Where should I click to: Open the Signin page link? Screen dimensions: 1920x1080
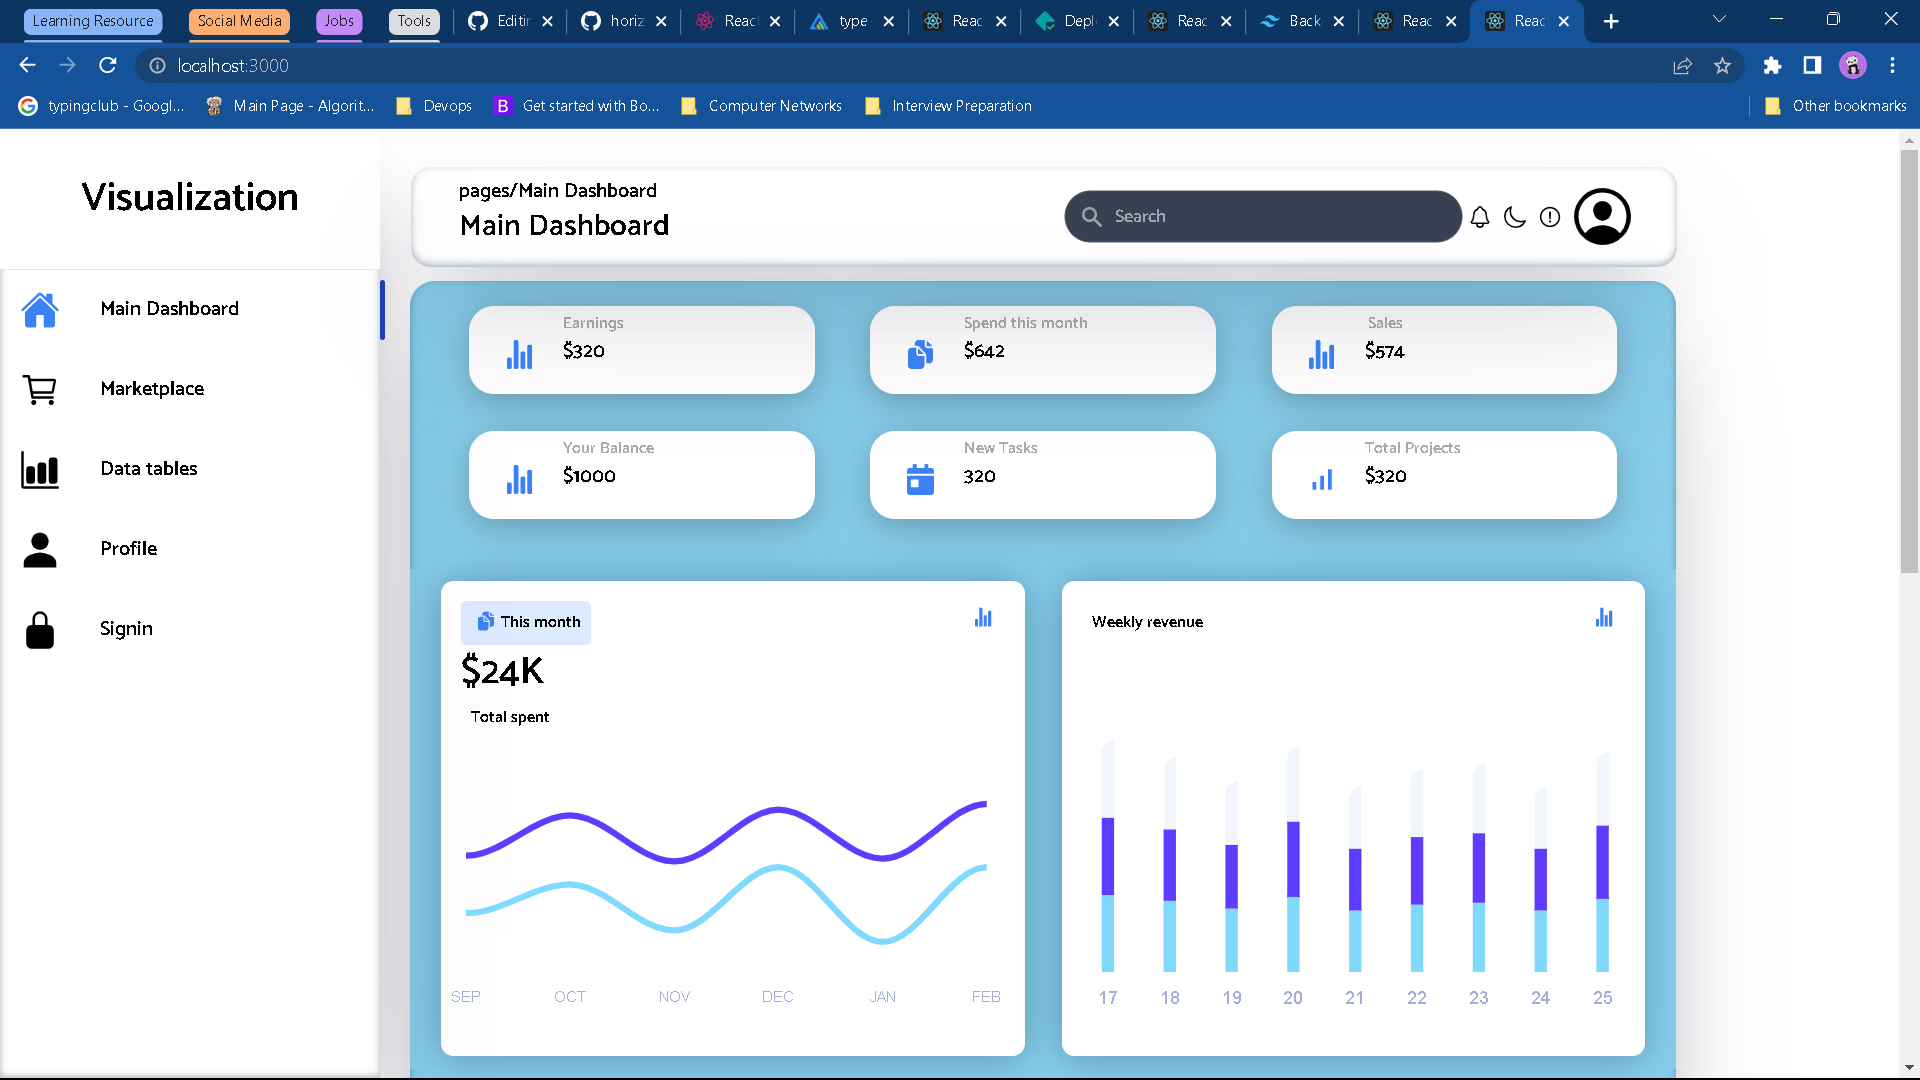126,629
